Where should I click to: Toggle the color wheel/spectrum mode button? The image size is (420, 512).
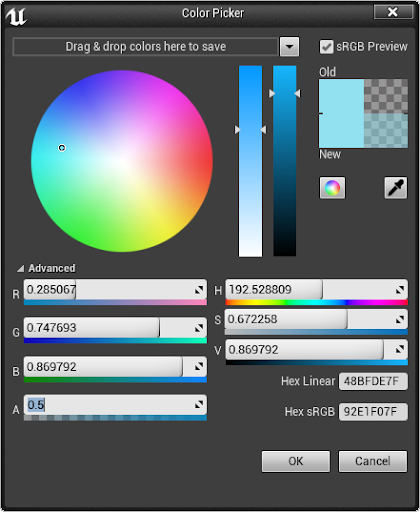pos(332,188)
